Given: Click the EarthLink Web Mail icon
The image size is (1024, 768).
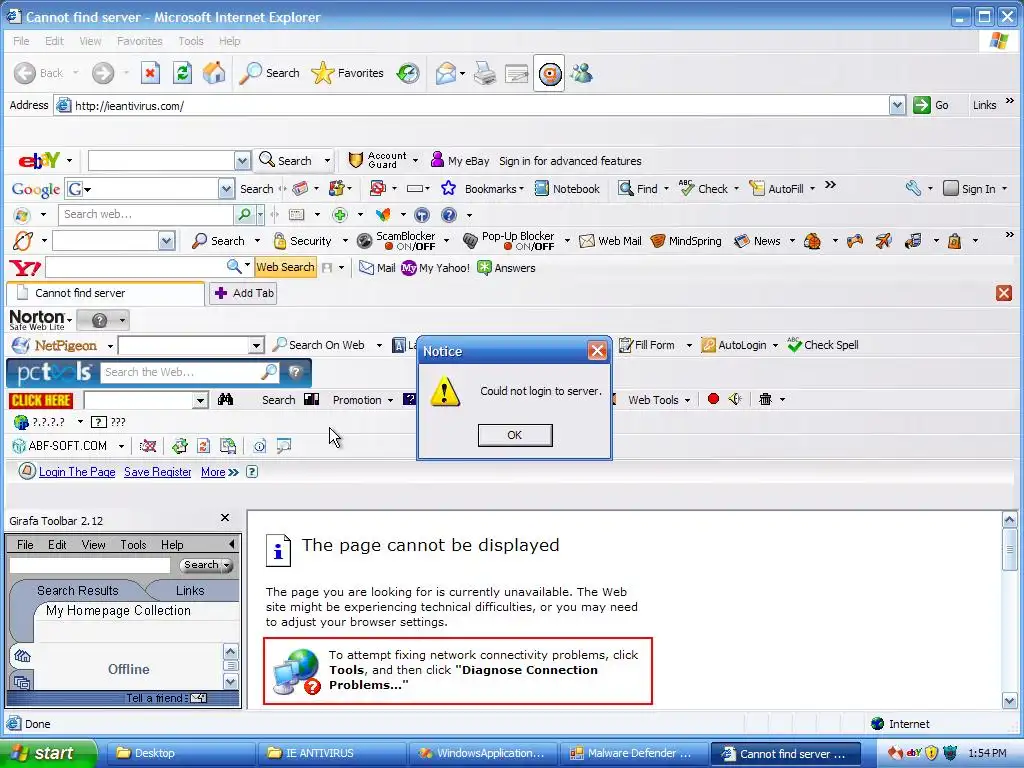Looking at the screenshot, I should [586, 241].
